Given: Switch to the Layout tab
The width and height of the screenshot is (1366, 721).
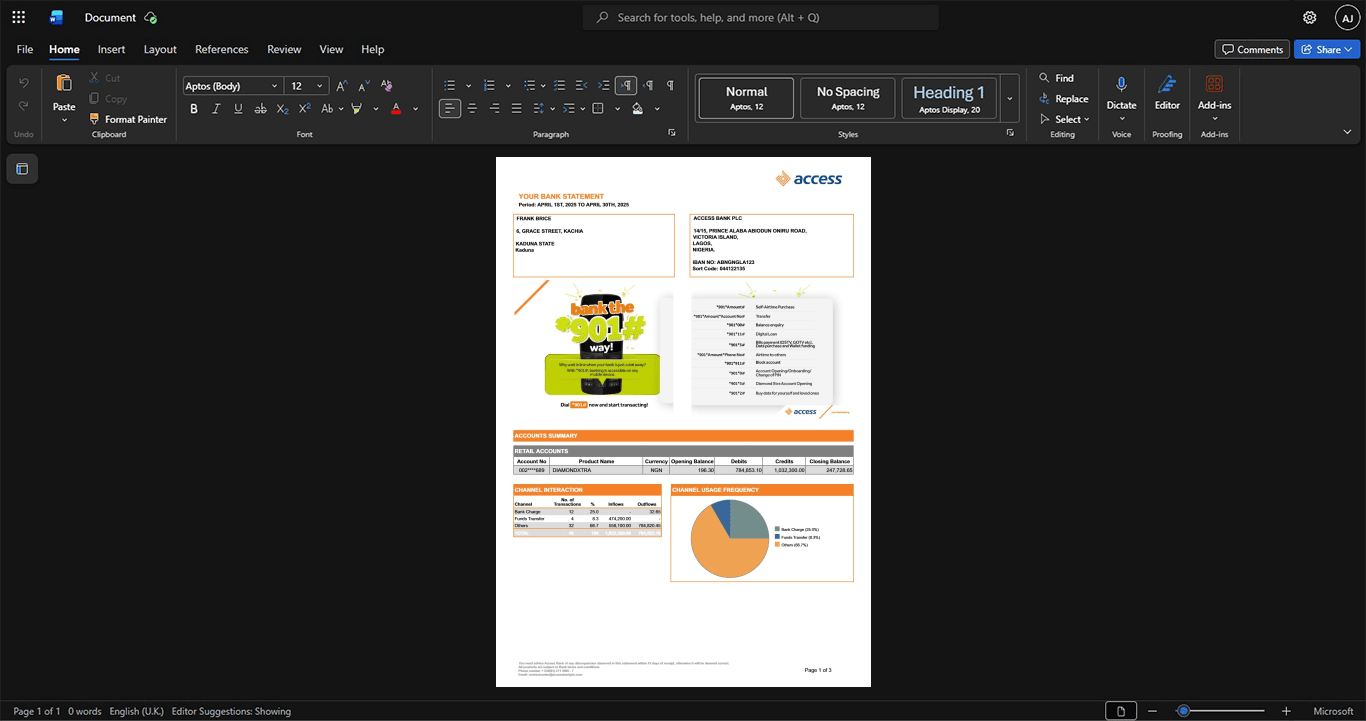Looking at the screenshot, I should click(160, 49).
